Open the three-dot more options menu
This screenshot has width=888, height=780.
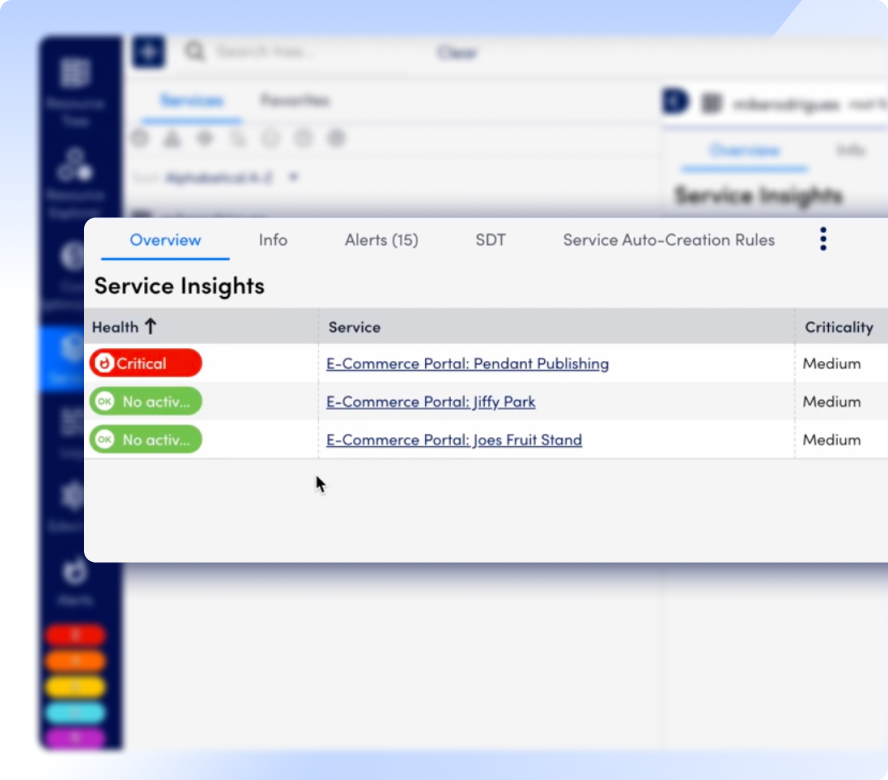click(x=823, y=239)
